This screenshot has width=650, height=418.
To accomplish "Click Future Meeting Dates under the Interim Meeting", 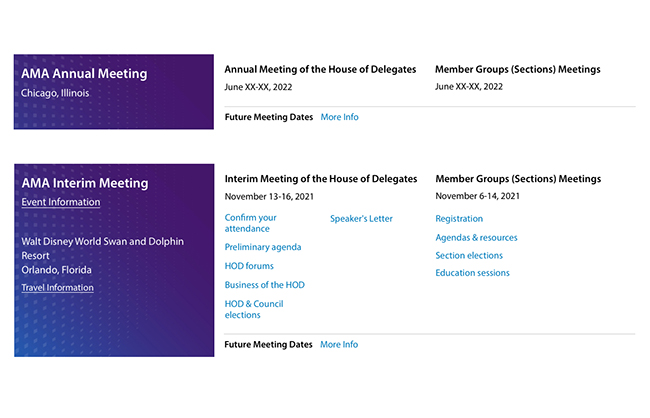I will [x=268, y=345].
